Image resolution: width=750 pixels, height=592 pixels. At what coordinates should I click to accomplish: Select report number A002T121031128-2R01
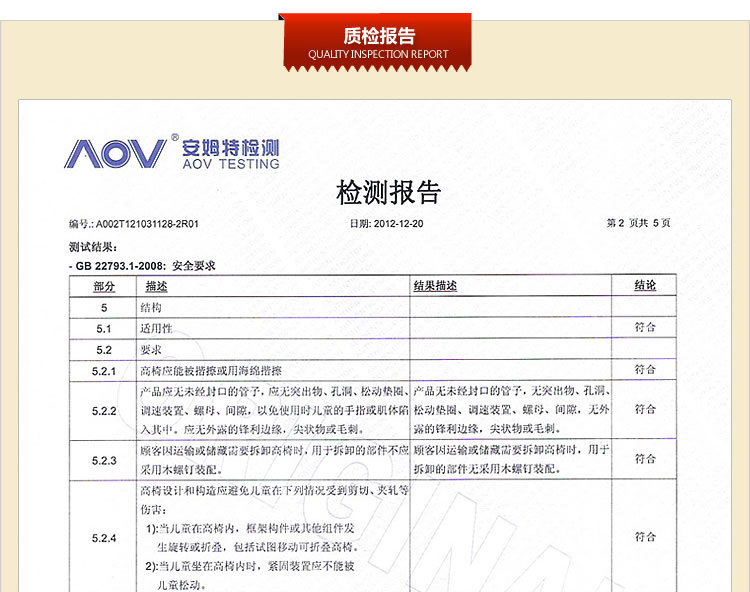(147, 224)
